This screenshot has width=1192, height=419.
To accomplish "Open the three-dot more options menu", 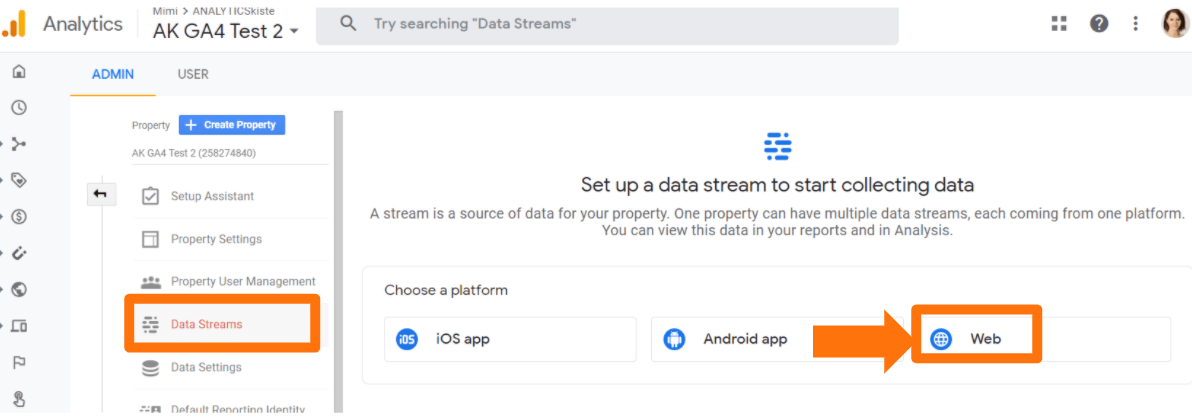I will (1135, 24).
